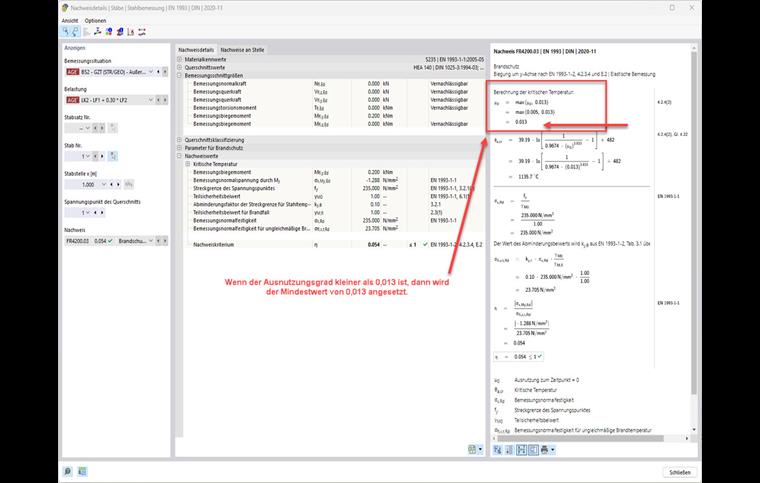Open print options dropdown arrow
The width and height of the screenshot is (760, 483).
pos(553,450)
